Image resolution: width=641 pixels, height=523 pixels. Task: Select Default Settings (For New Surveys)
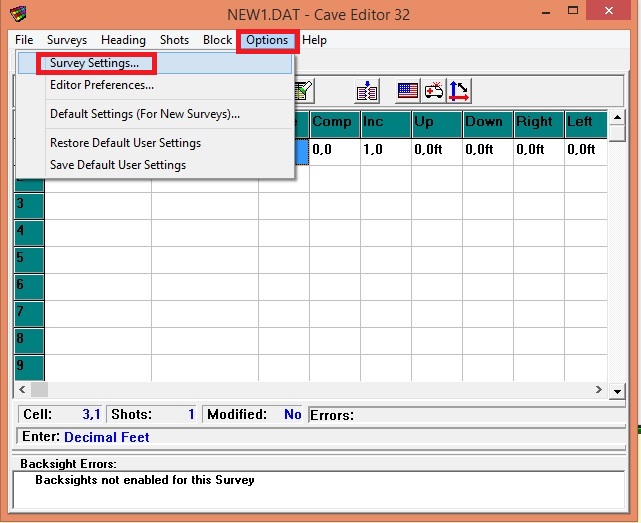(145, 114)
